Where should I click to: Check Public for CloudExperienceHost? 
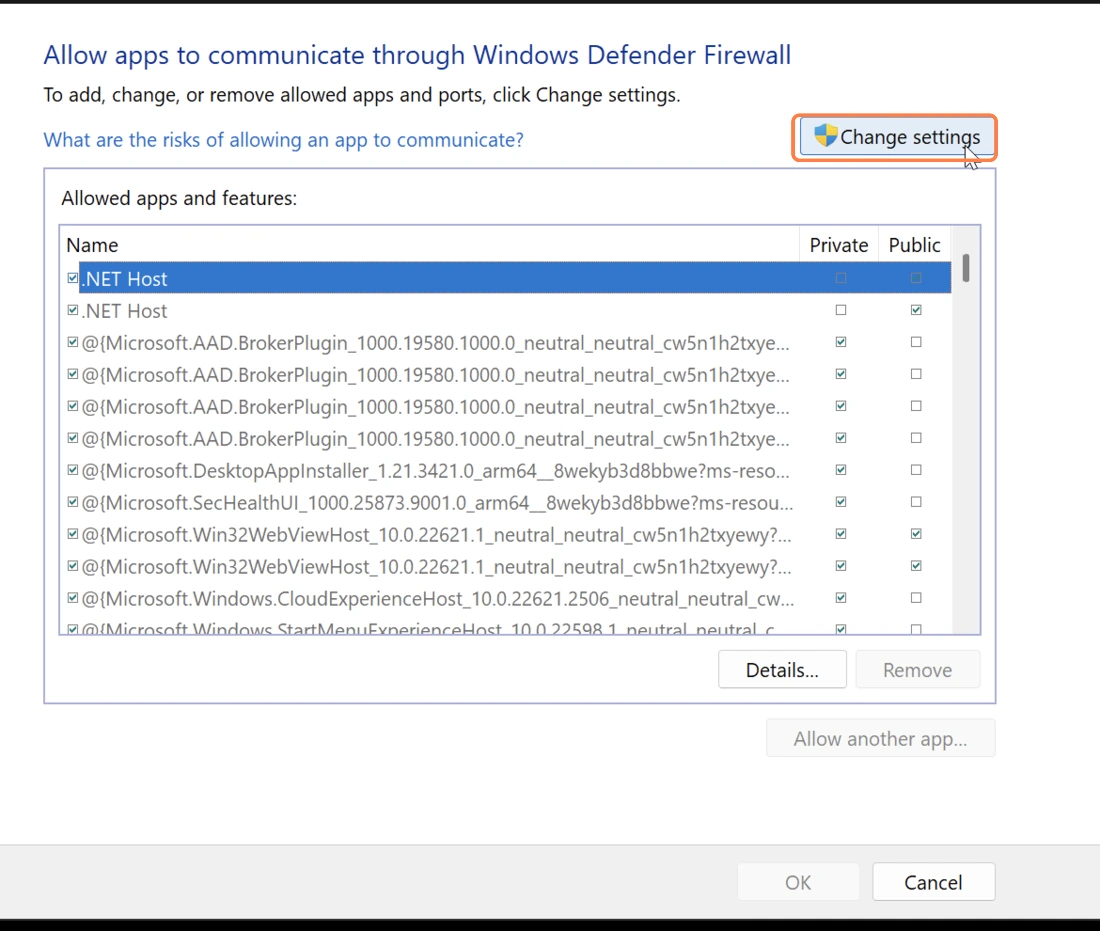(915, 598)
